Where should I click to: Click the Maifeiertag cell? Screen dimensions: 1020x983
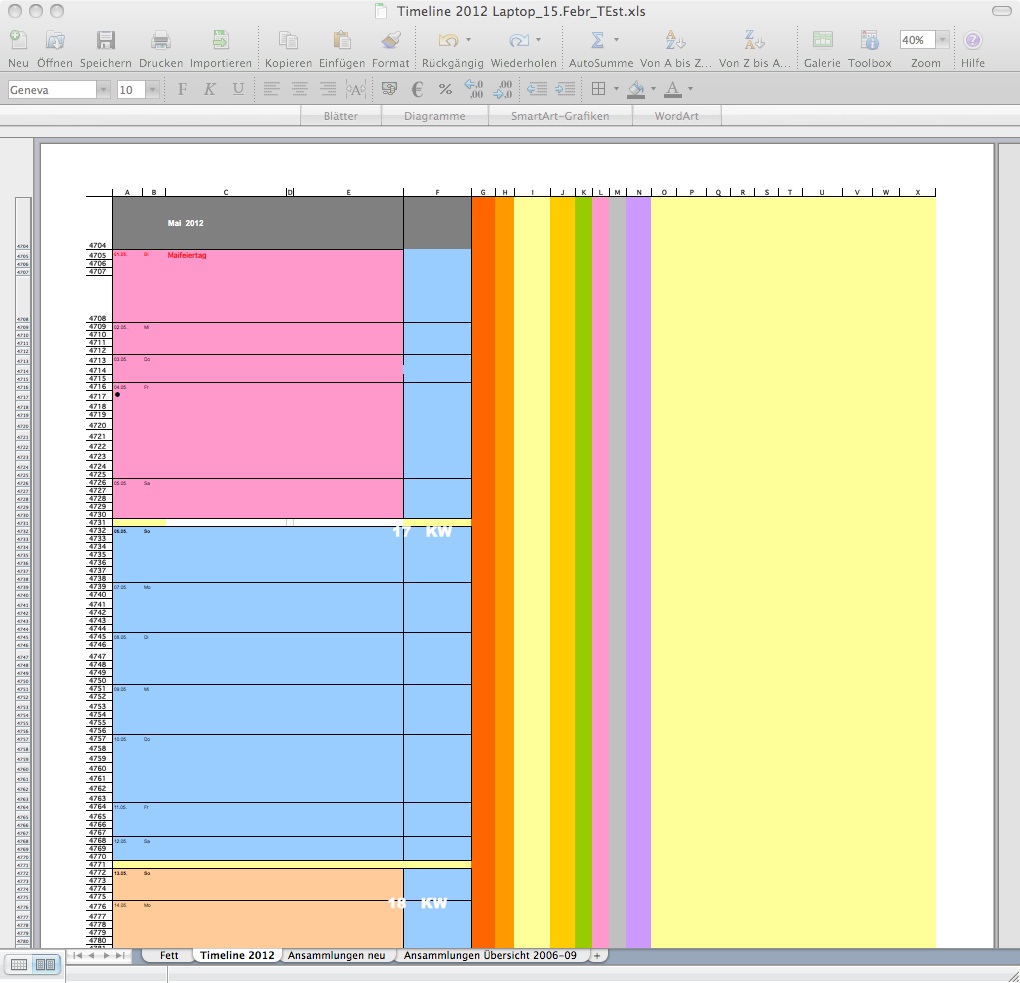coord(187,255)
